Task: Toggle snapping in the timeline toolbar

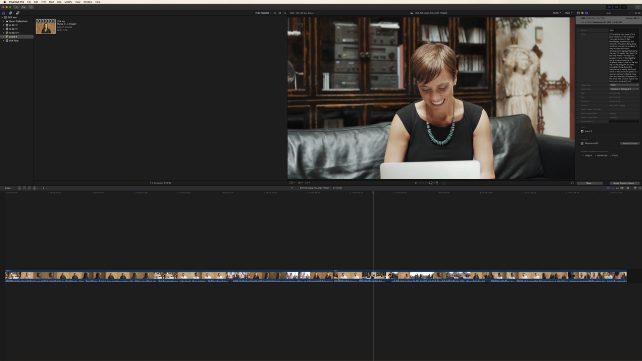Action: tap(622, 188)
